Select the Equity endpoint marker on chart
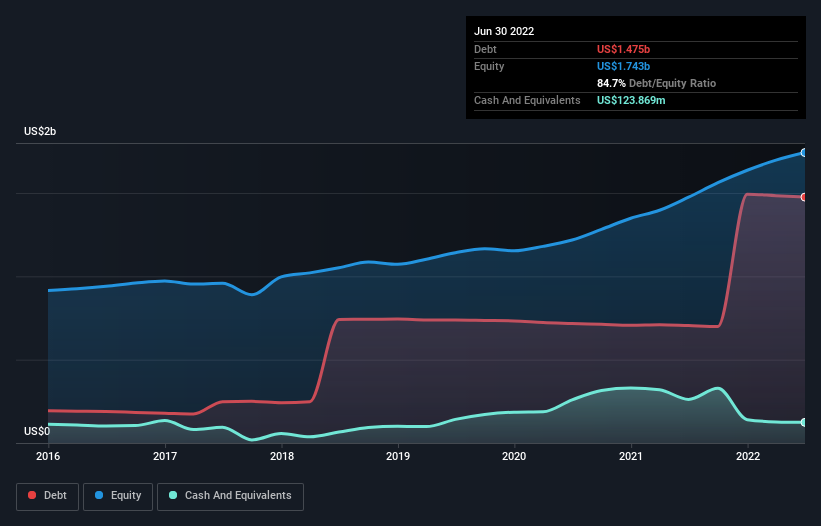The height and width of the screenshot is (526, 821). point(804,153)
